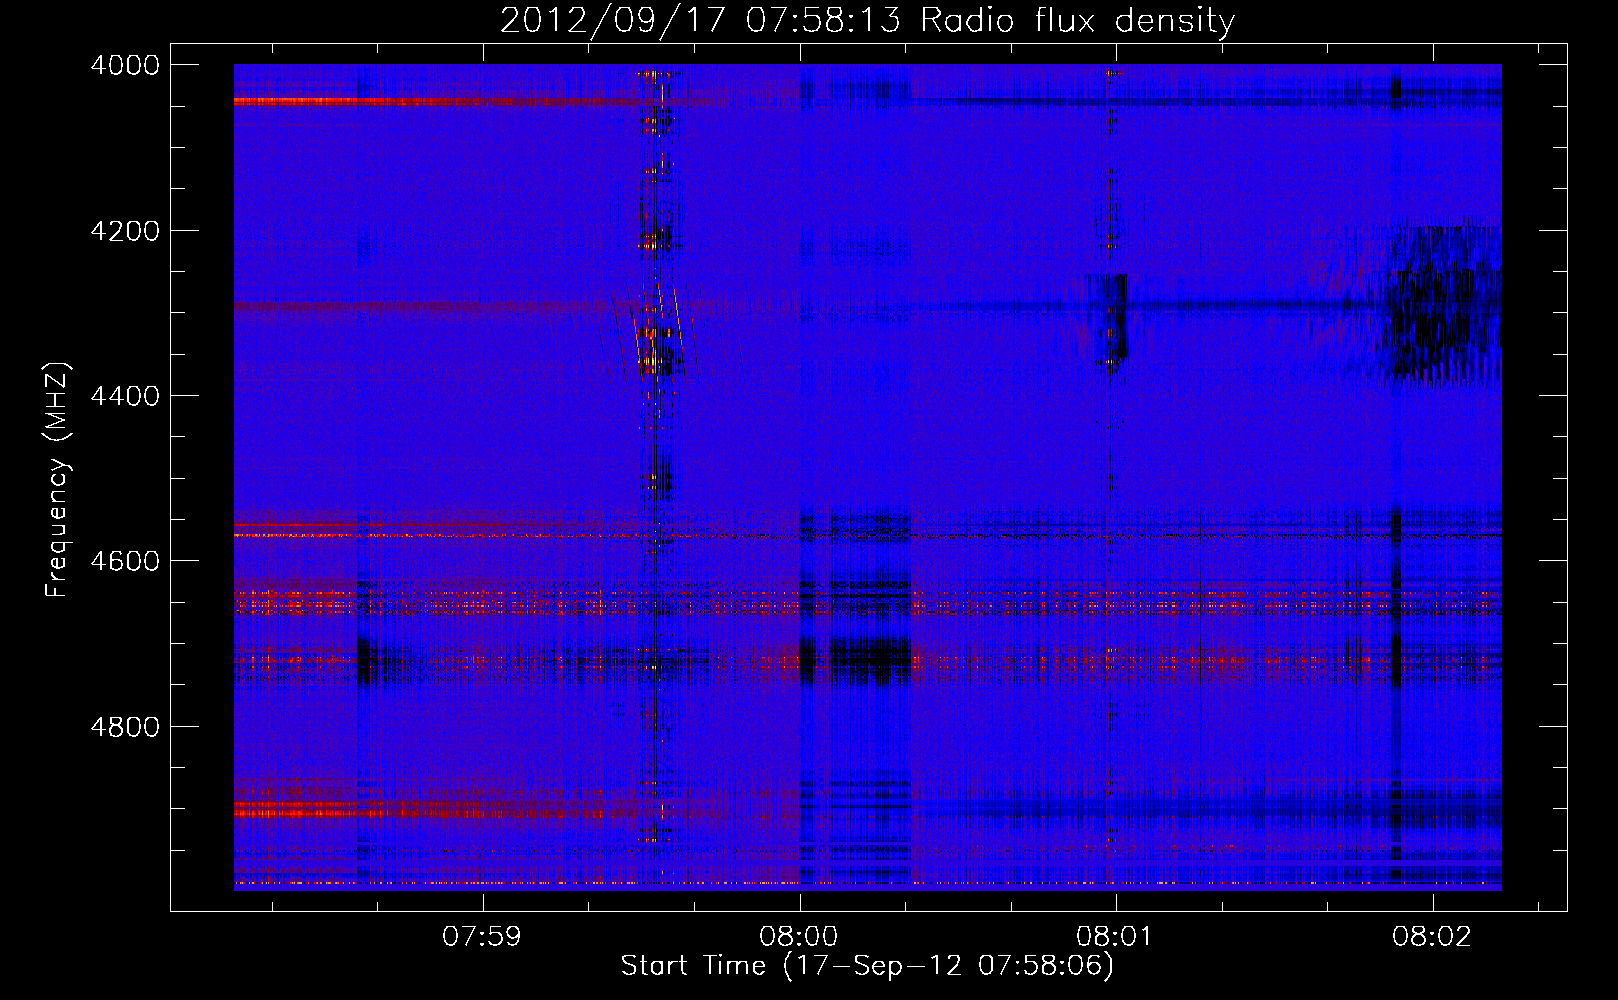Select the 4000 frequency tick label

[x=125, y=65]
